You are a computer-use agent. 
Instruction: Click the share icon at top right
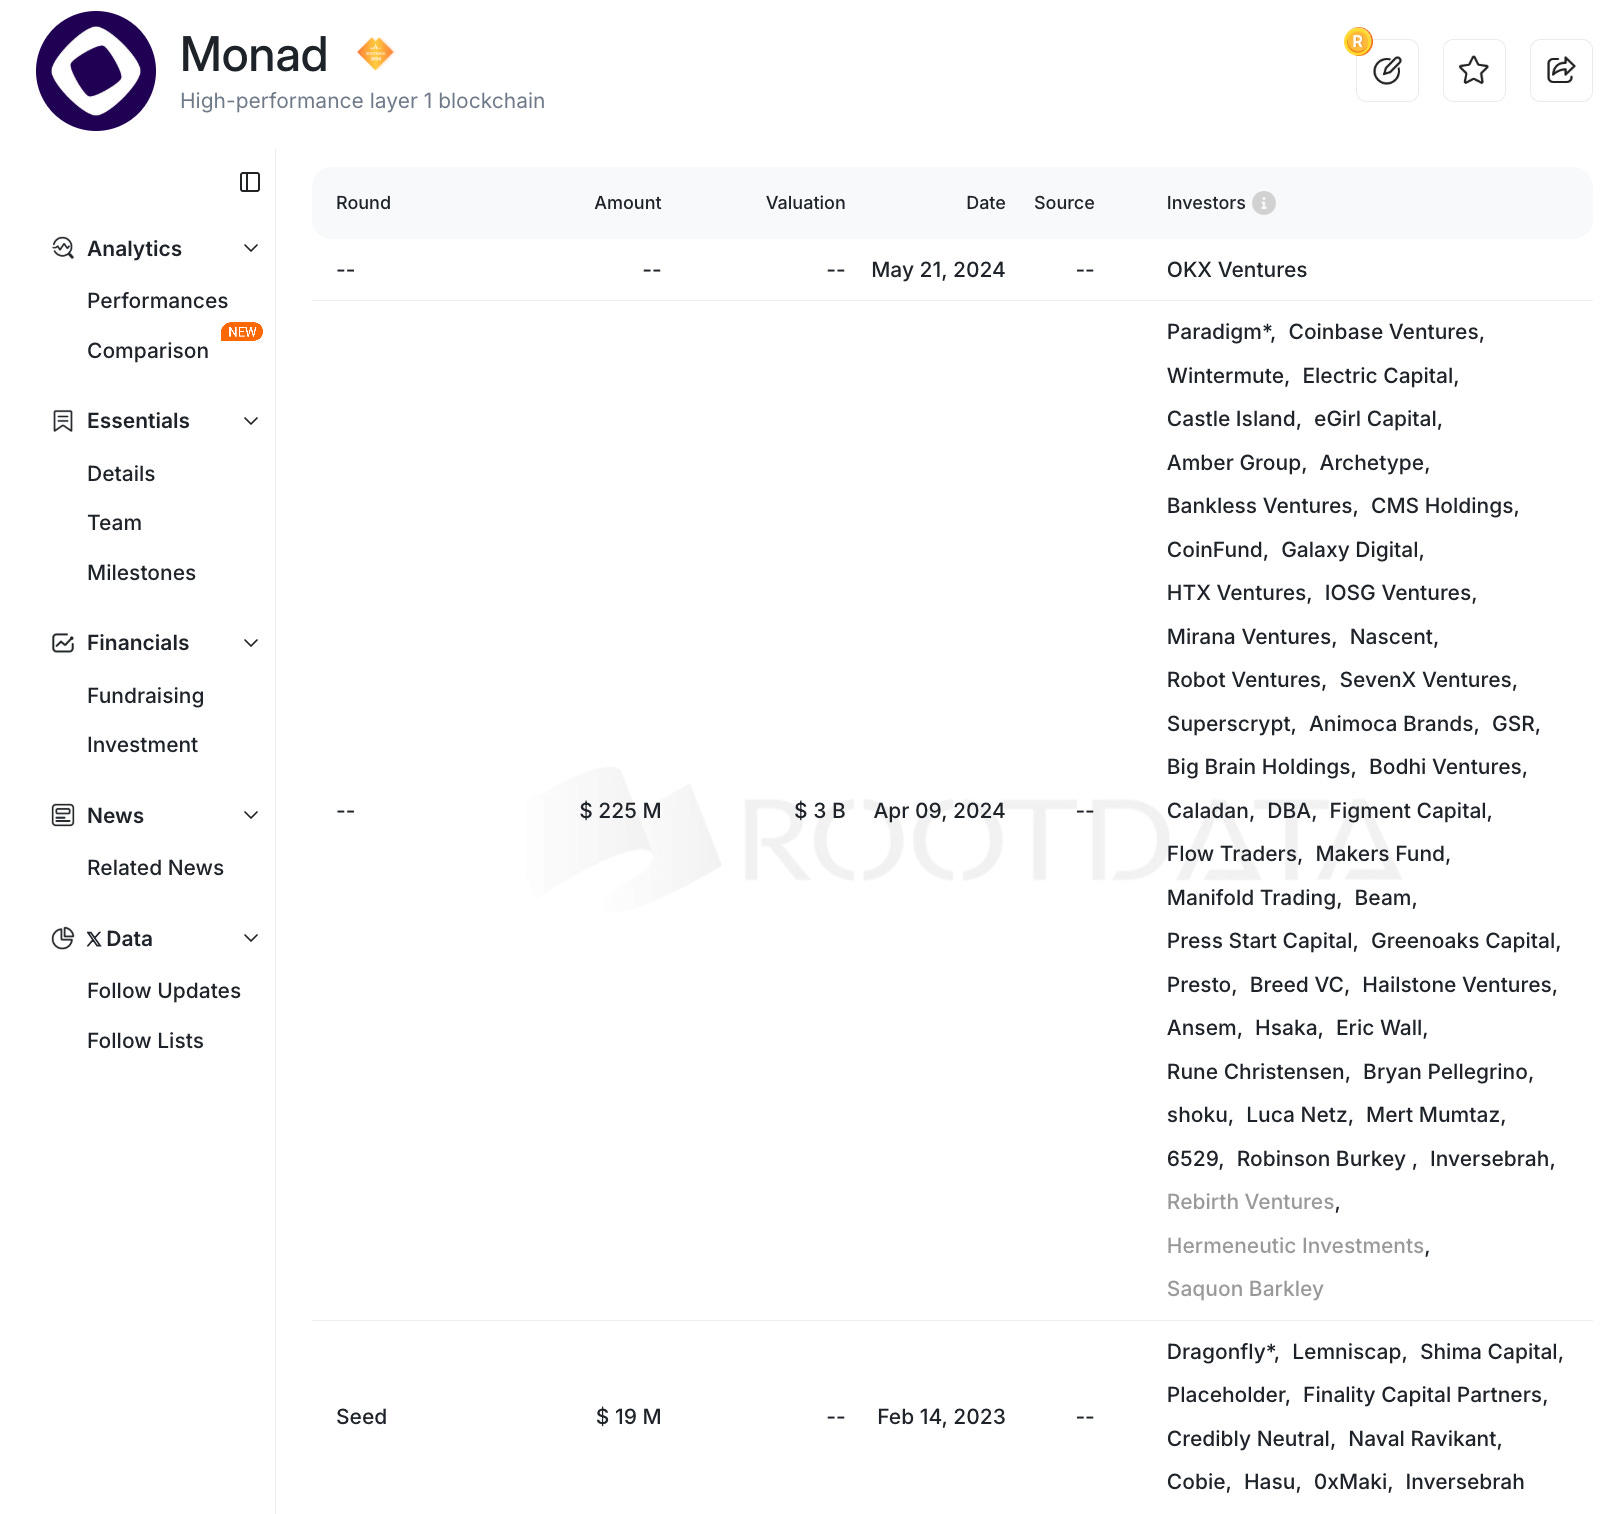point(1560,70)
